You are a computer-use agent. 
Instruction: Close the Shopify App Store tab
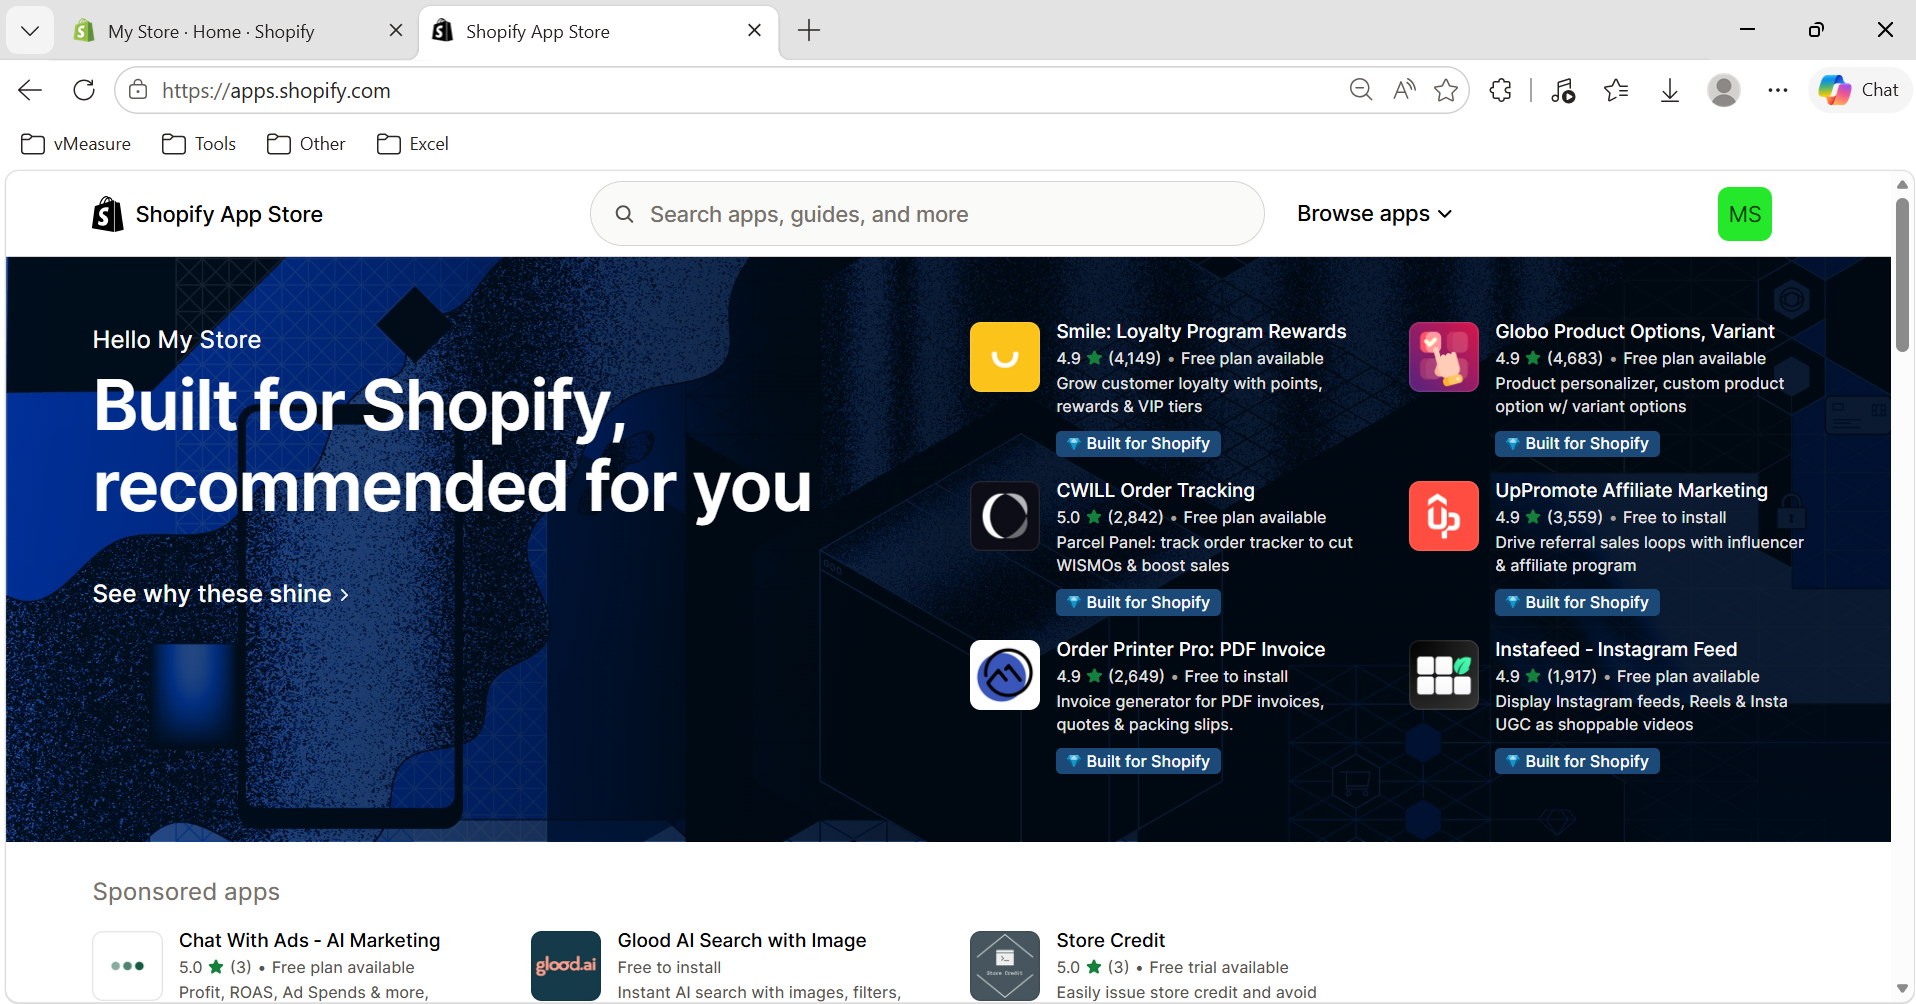pyautogui.click(x=754, y=31)
